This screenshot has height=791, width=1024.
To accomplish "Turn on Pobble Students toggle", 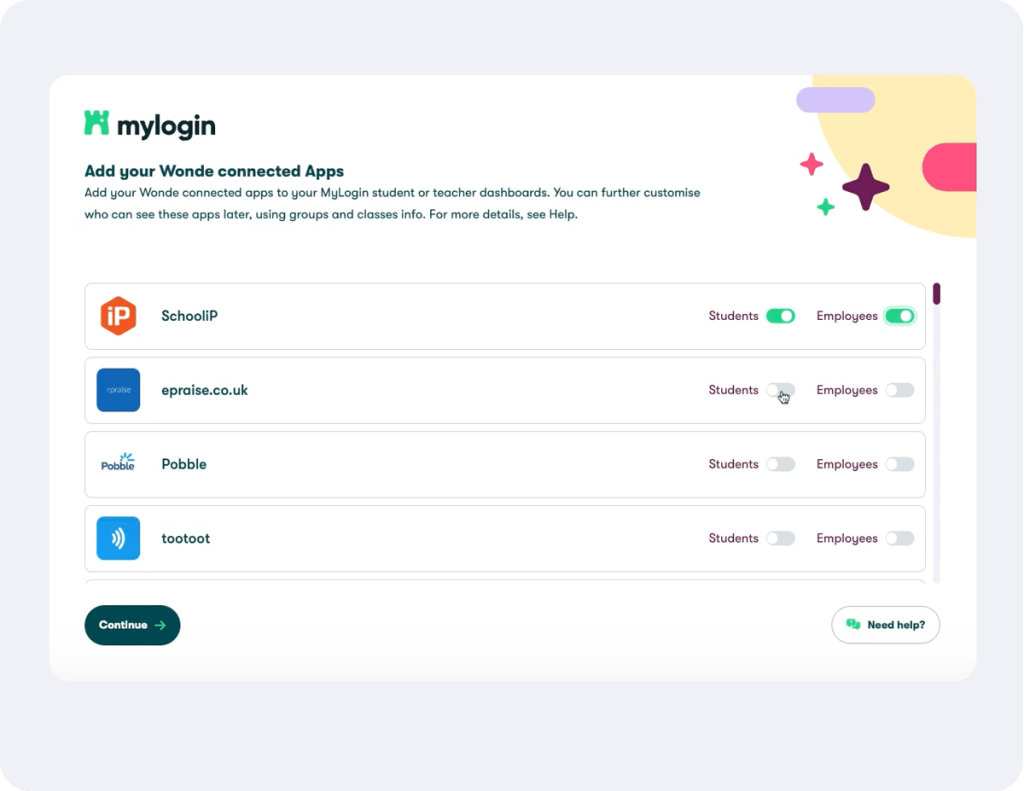I will coord(780,464).
